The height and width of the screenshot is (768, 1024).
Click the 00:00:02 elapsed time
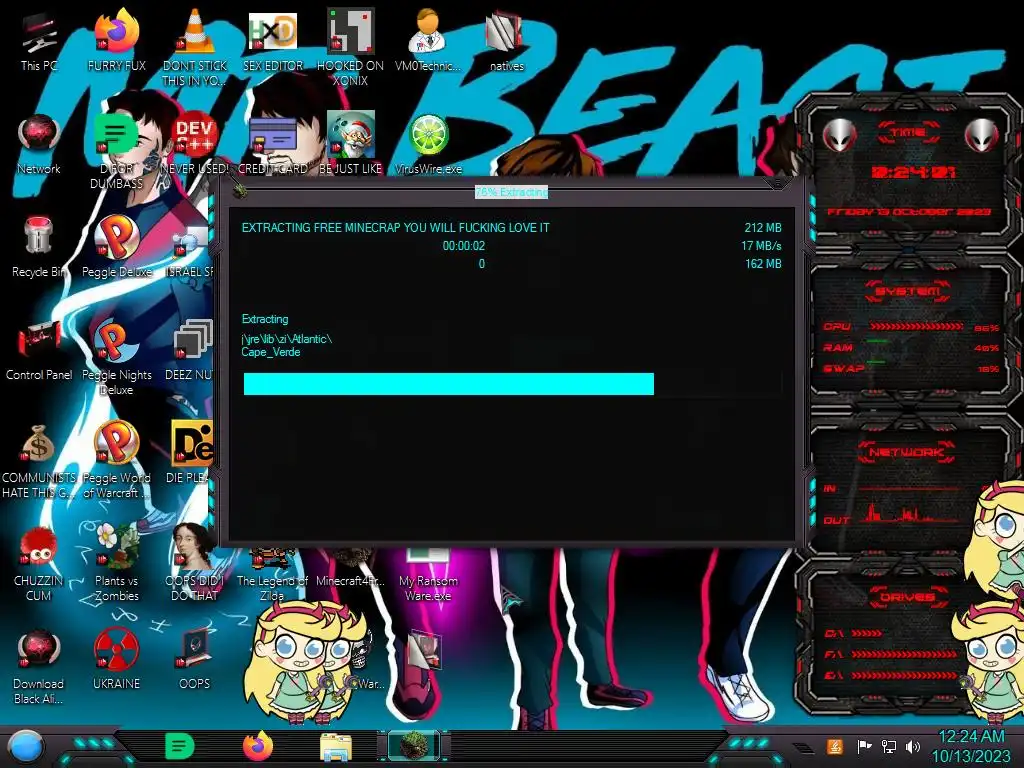point(464,246)
